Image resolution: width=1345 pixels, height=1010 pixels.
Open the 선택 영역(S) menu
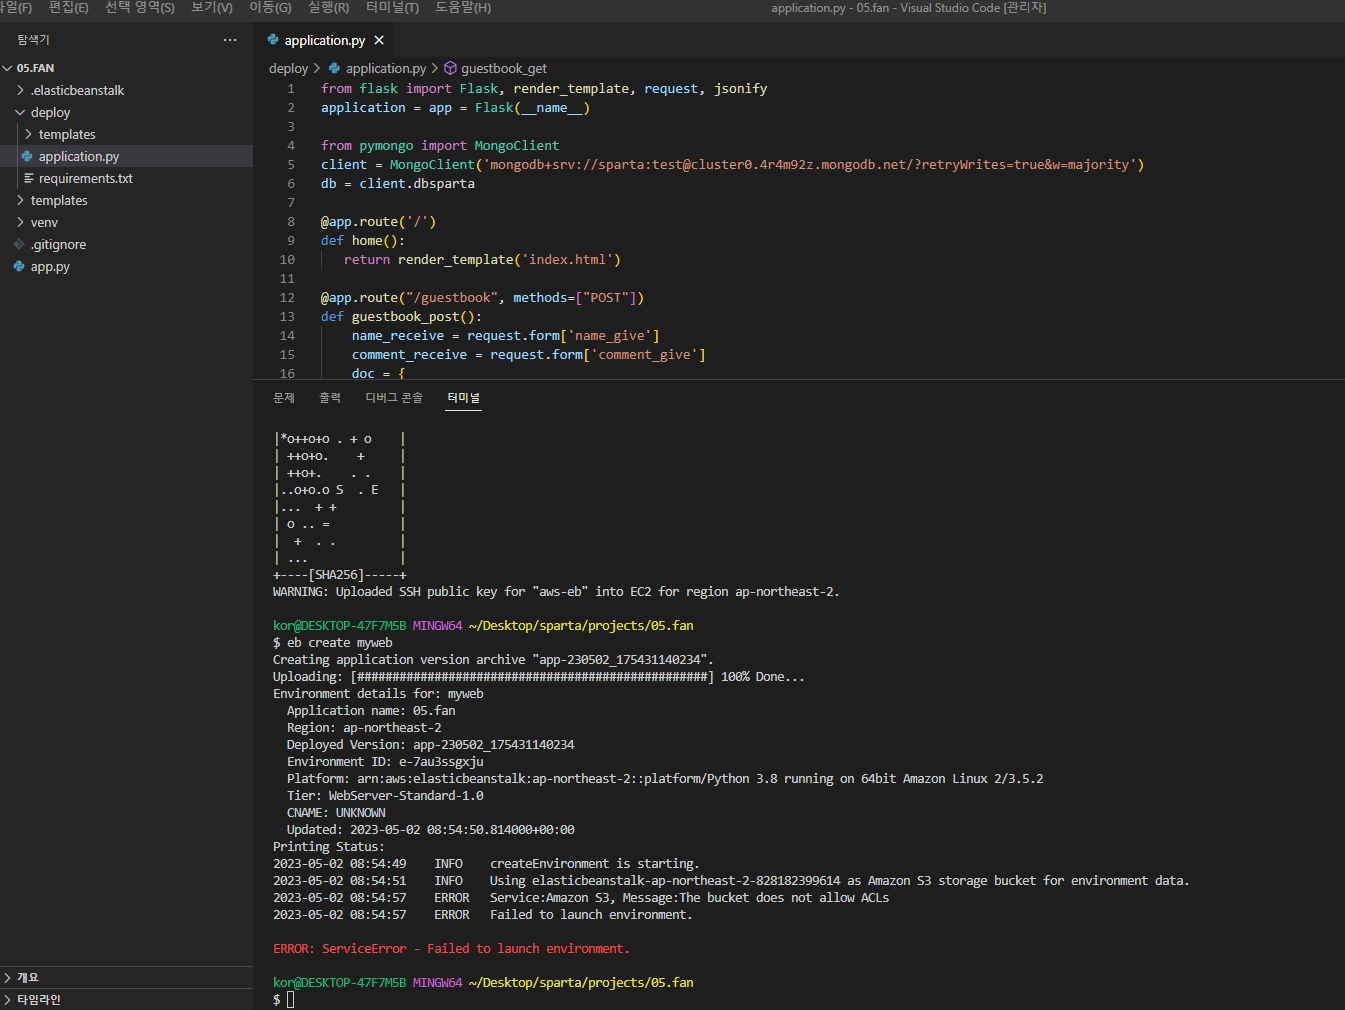[140, 7]
